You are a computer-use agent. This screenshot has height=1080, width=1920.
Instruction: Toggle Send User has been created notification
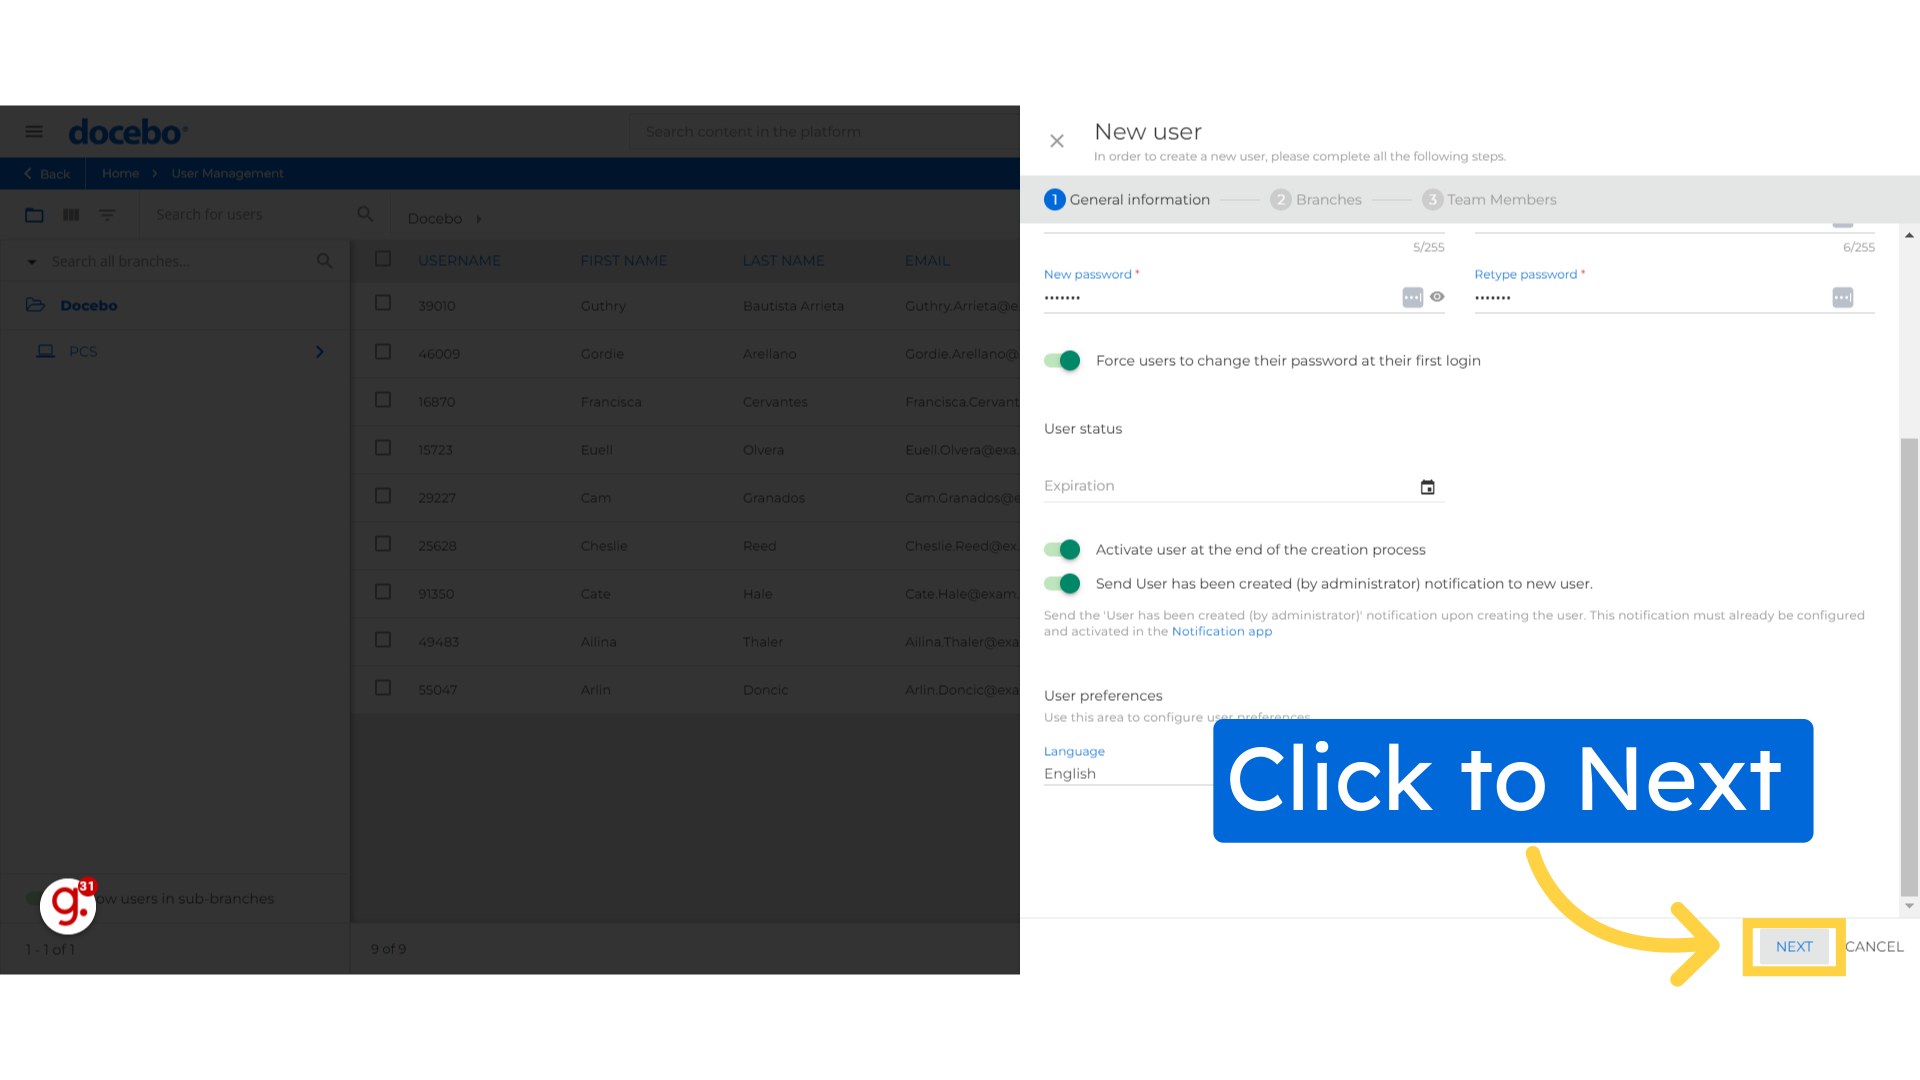[1064, 583]
